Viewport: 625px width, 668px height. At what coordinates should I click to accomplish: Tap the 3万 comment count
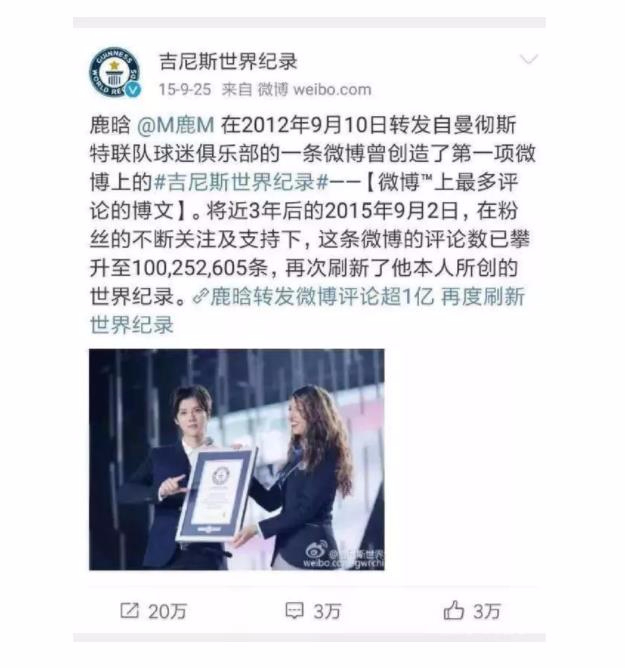[327, 611]
